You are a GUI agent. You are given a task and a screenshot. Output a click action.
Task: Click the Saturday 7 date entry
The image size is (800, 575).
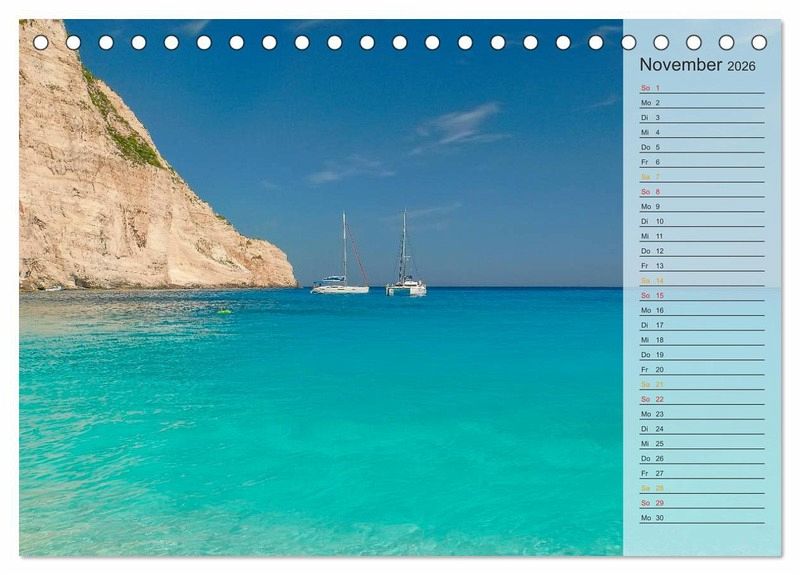coord(701,177)
